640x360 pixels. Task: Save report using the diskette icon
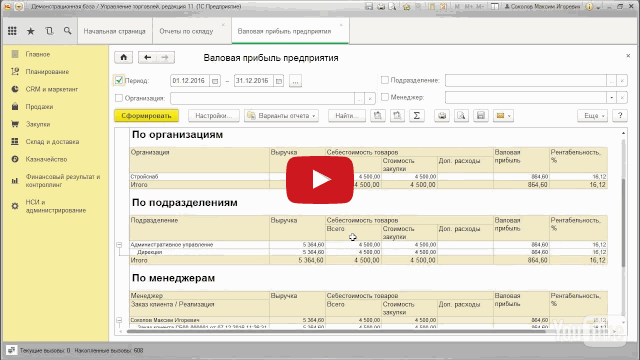(481, 116)
